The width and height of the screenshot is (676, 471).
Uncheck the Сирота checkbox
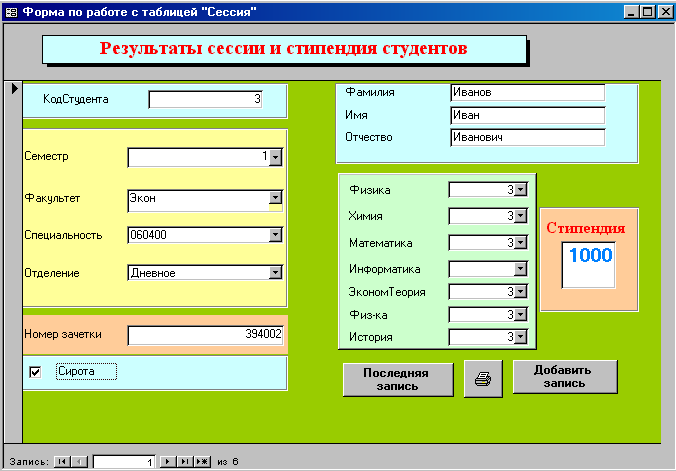[35, 372]
